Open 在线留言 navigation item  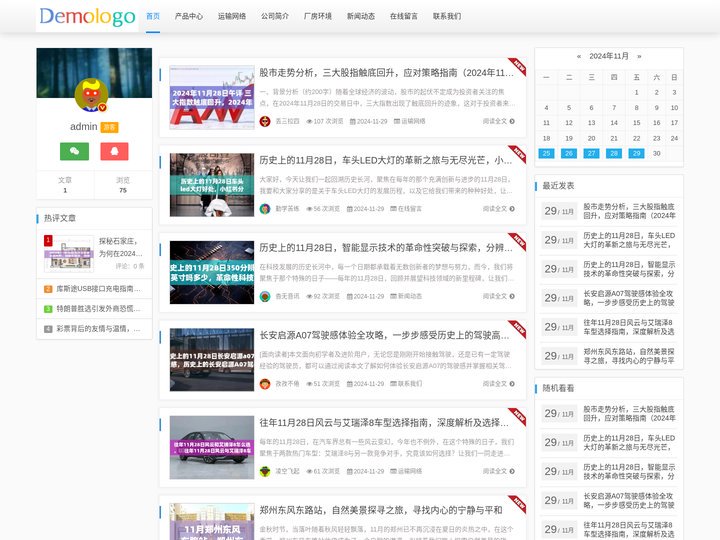(x=404, y=16)
